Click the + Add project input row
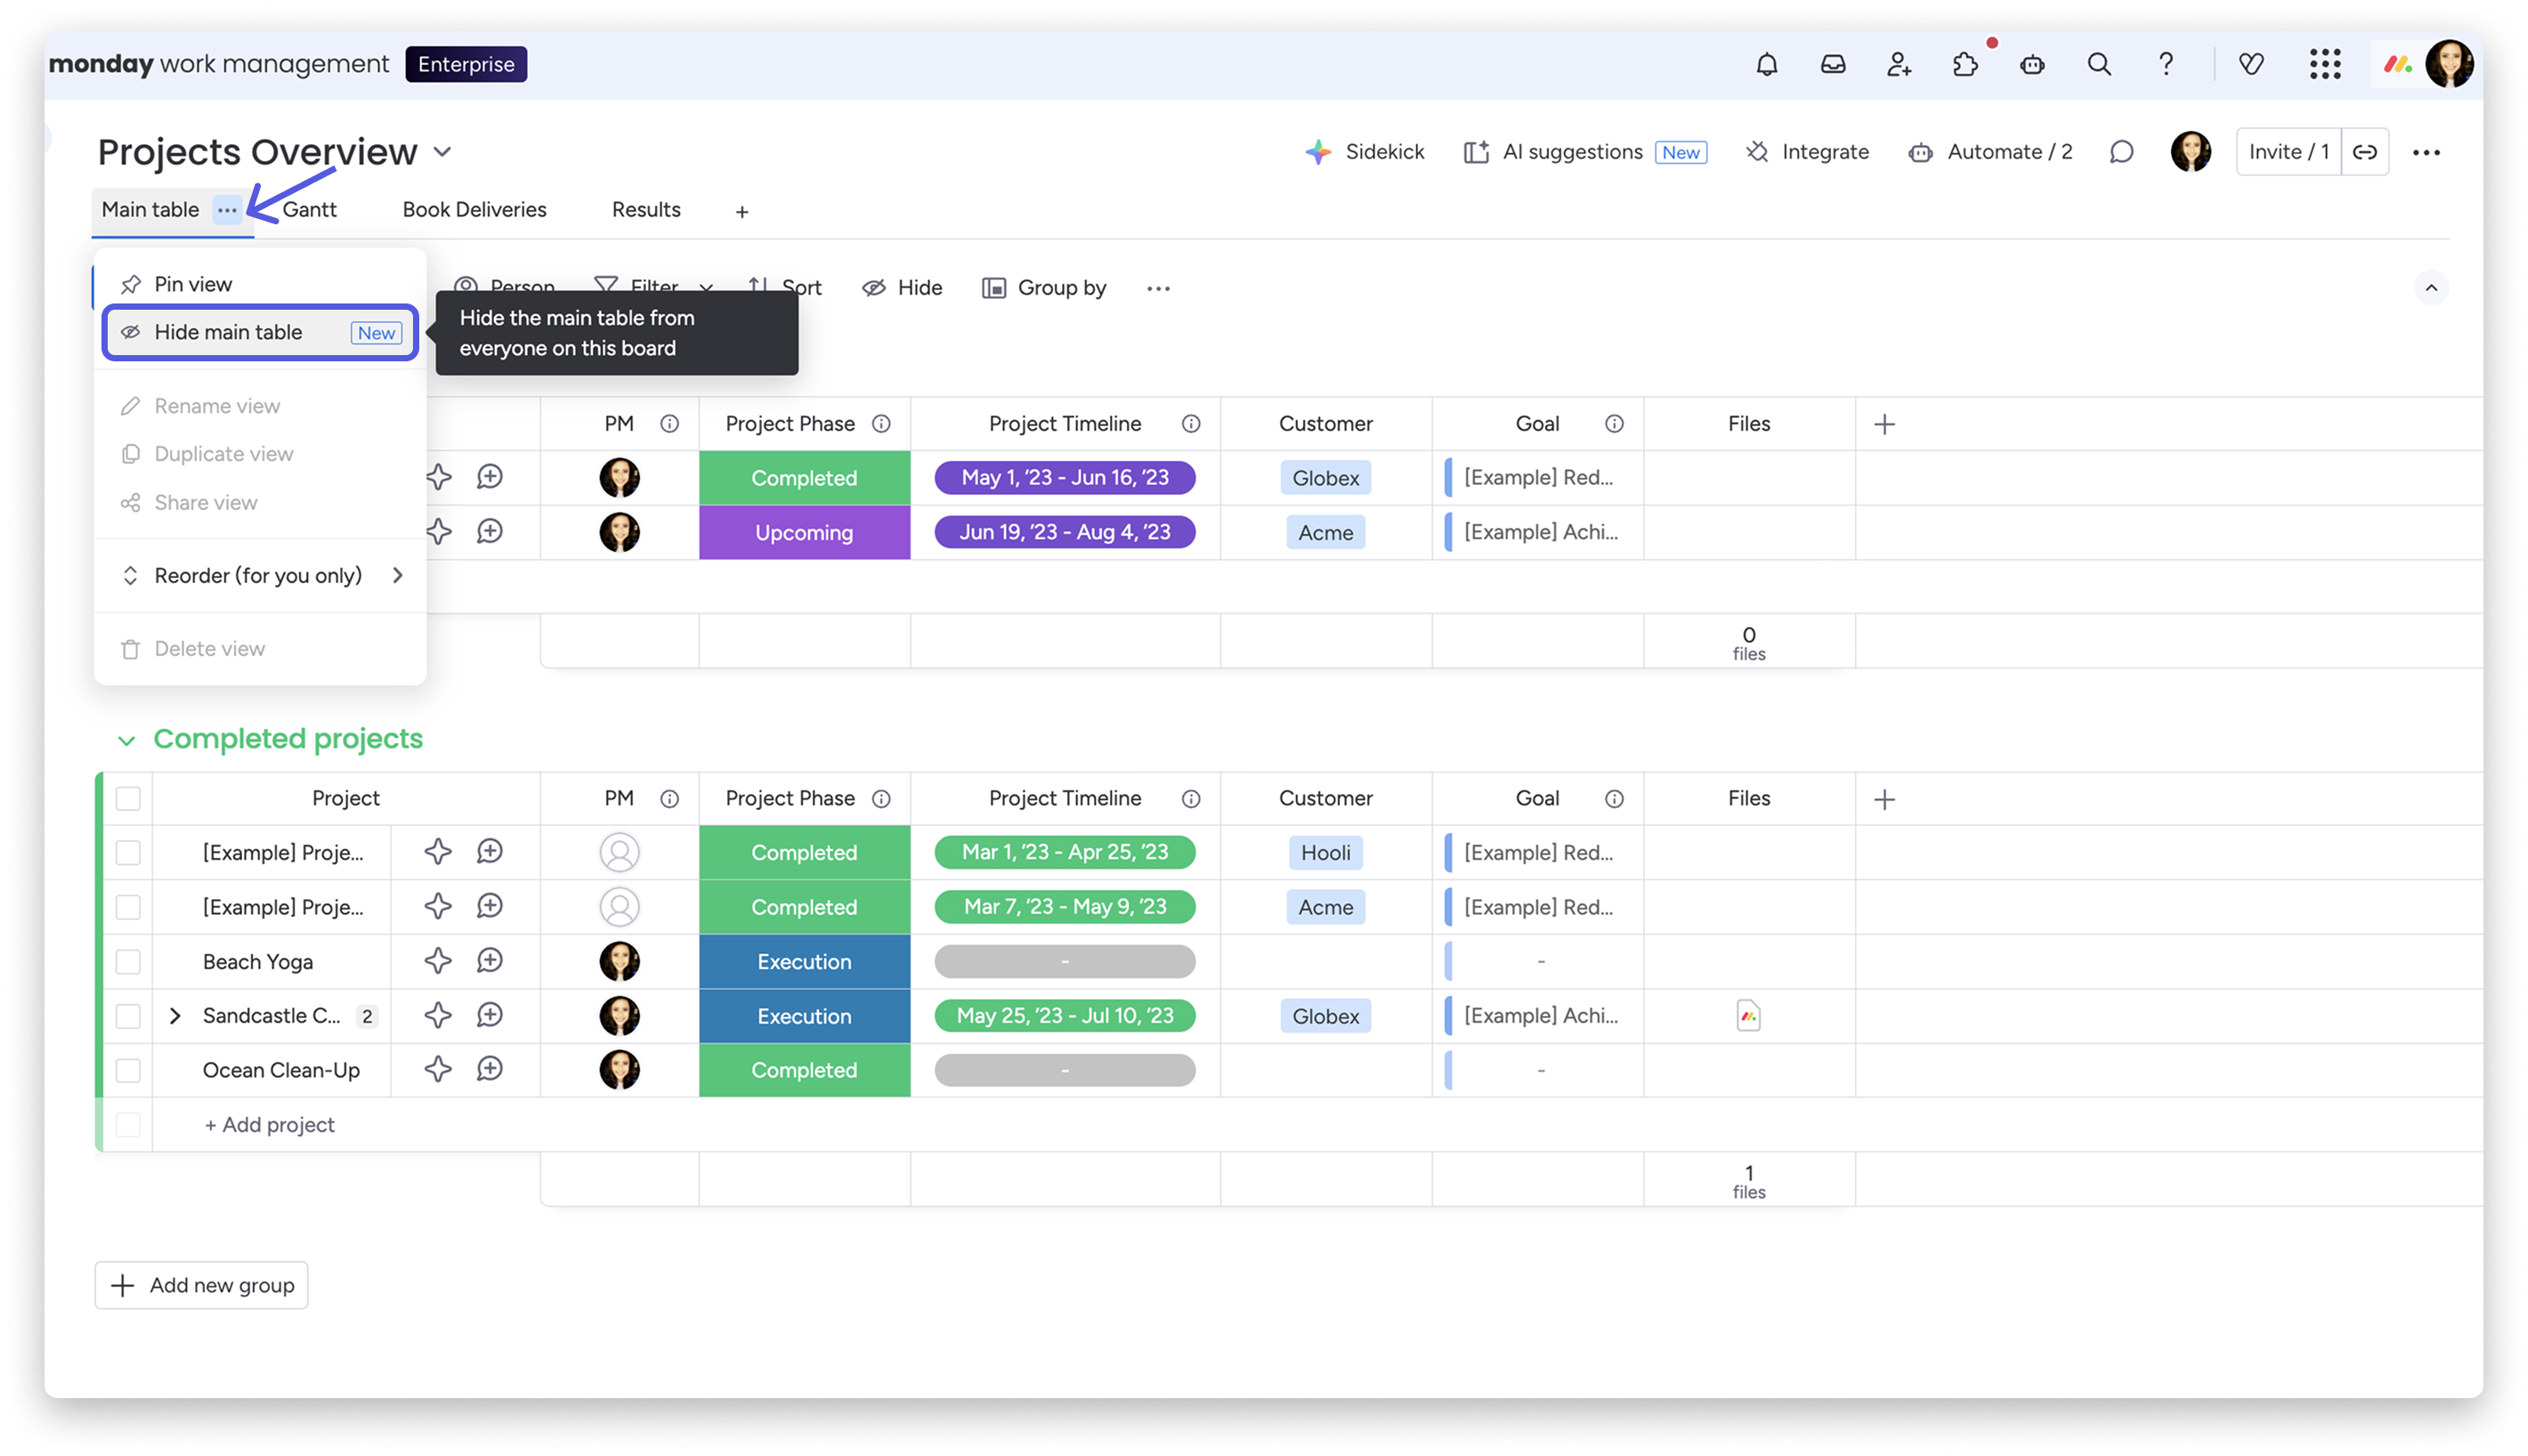 (x=269, y=1125)
